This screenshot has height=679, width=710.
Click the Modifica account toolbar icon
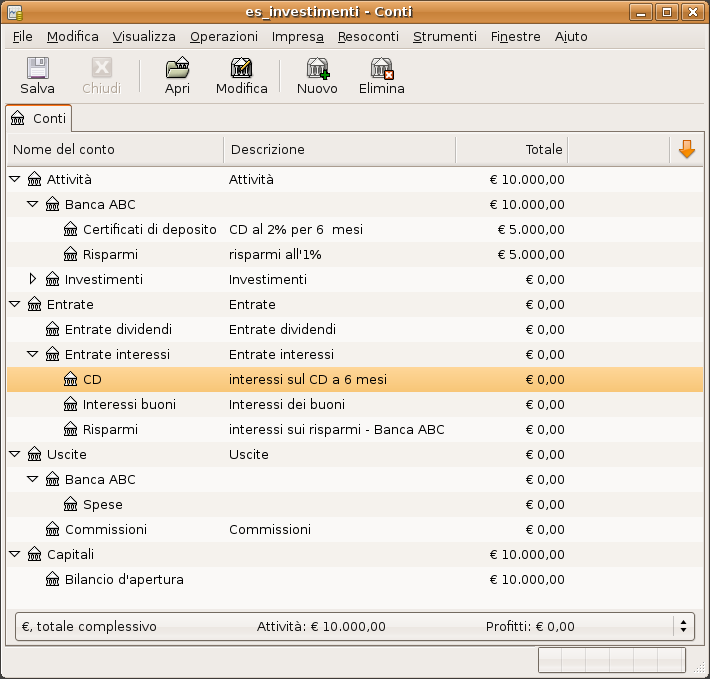pyautogui.click(x=241, y=69)
